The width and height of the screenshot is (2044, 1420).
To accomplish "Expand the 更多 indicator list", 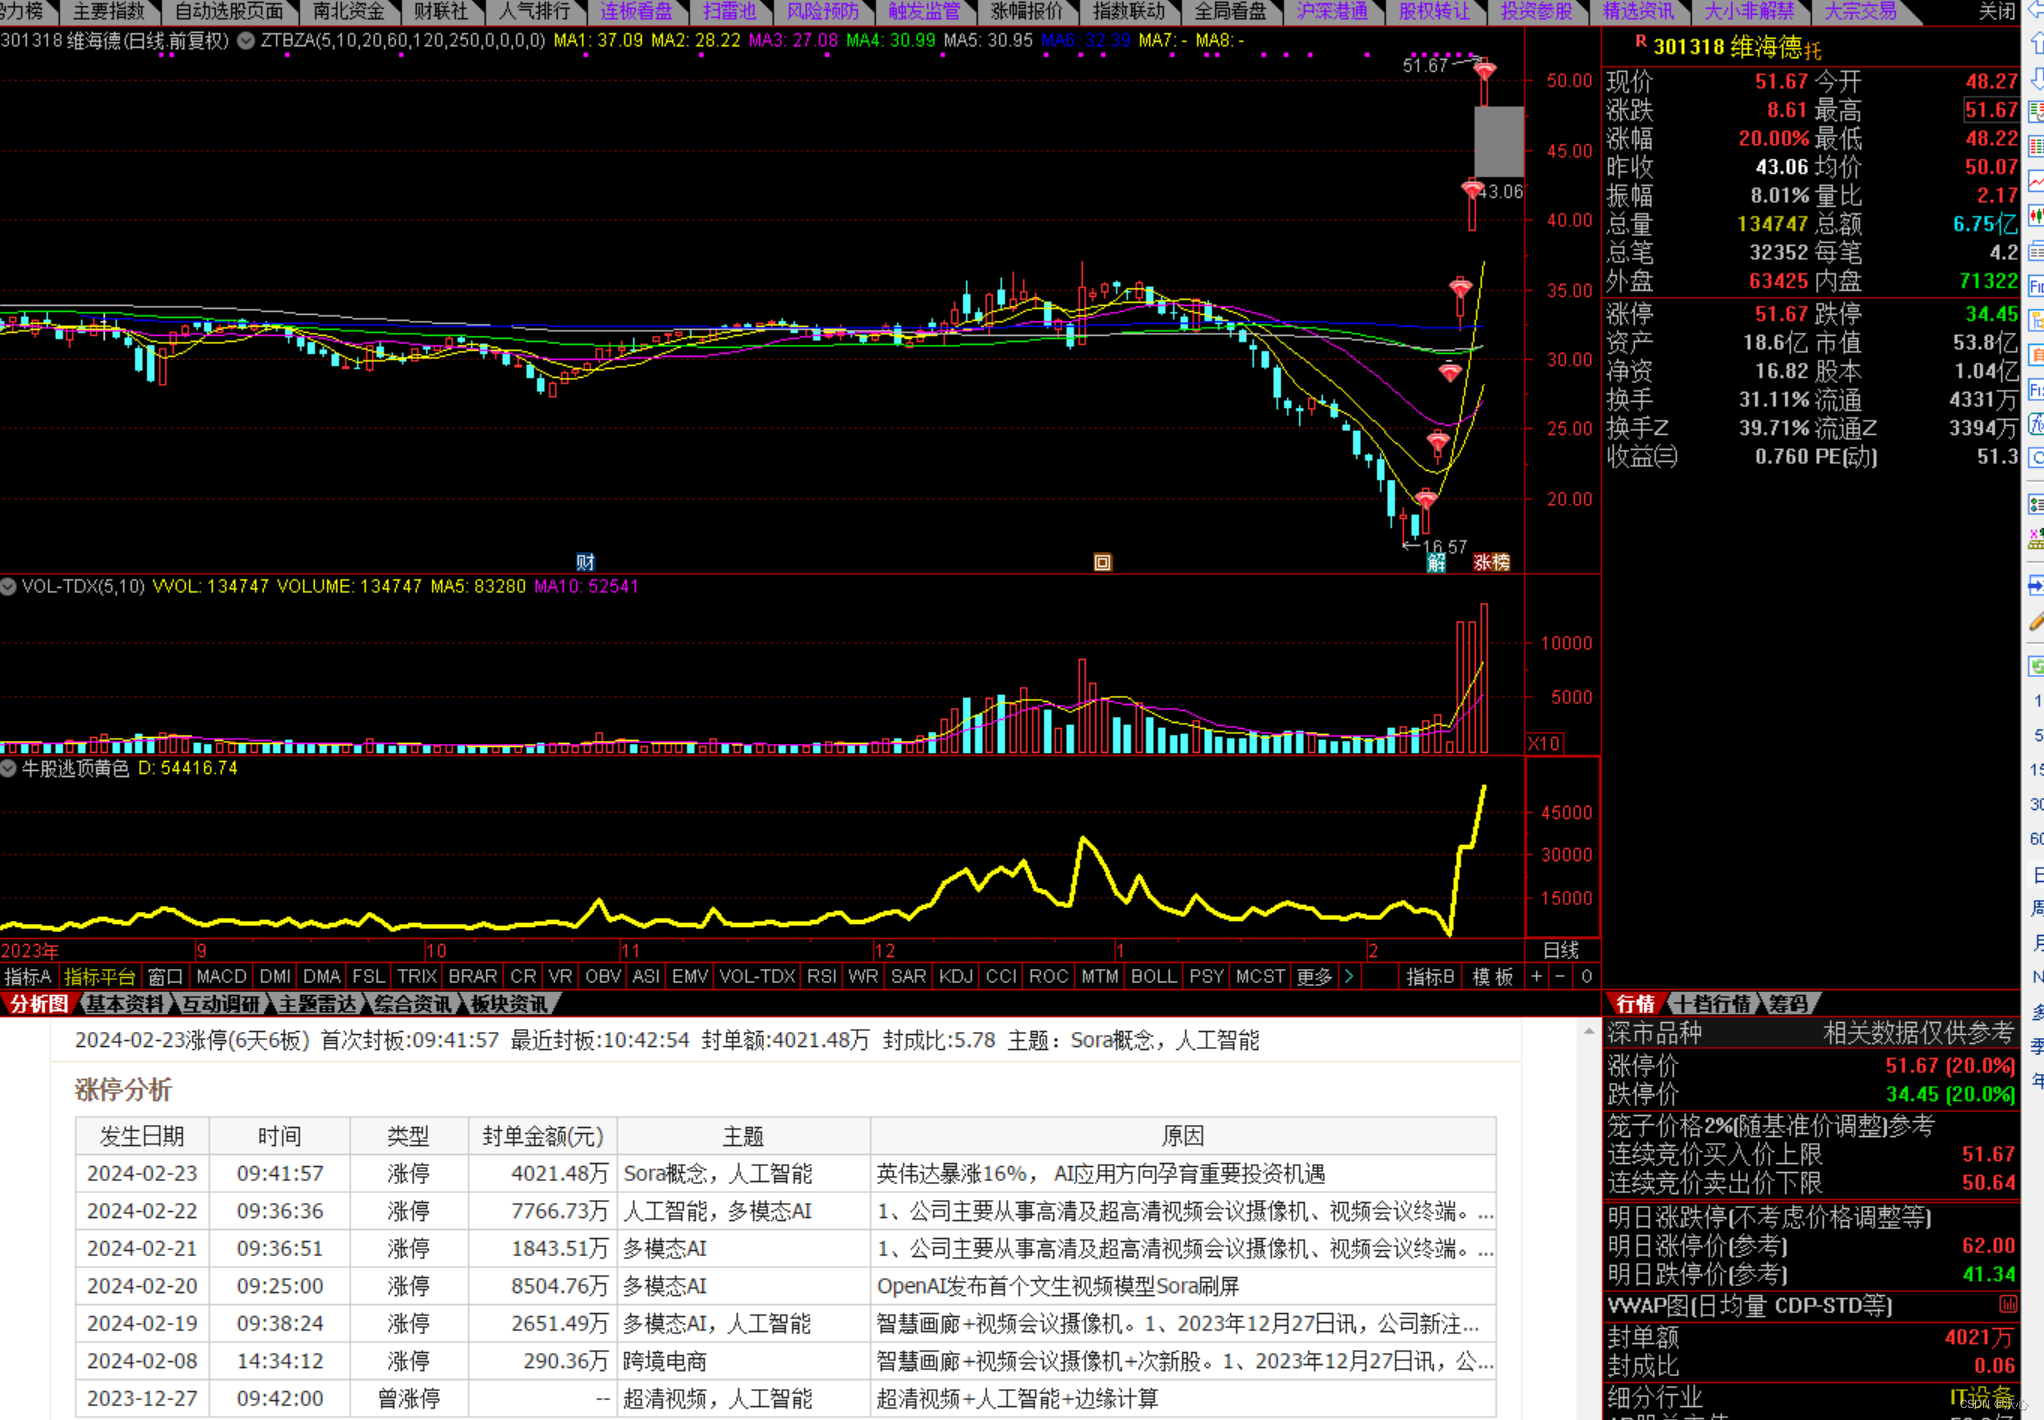I will 1313,976.
